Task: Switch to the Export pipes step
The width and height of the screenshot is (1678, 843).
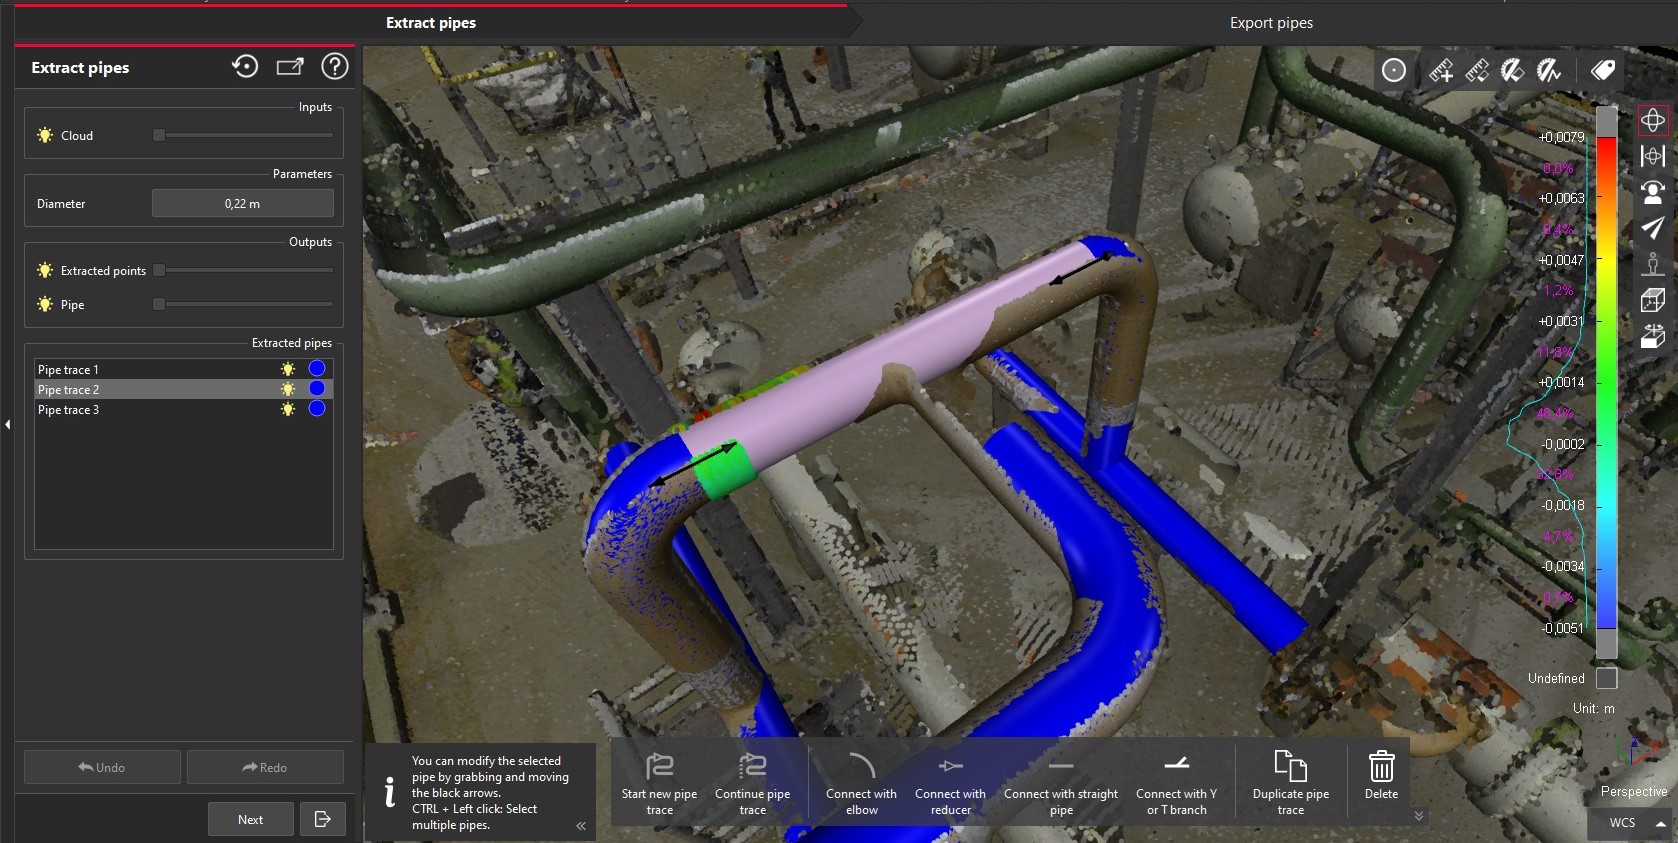Action: (x=1270, y=23)
